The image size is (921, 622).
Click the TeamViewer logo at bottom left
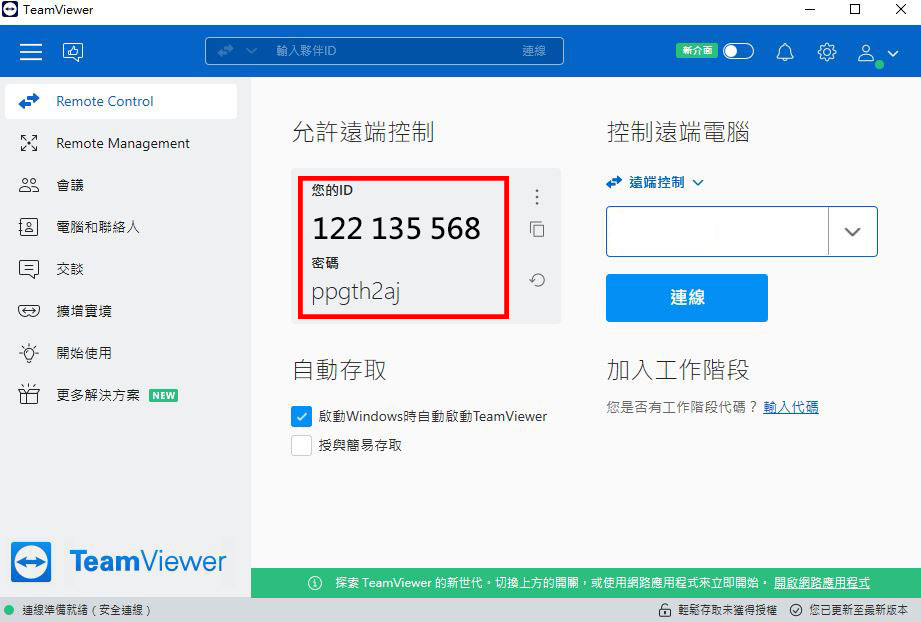click(119, 562)
